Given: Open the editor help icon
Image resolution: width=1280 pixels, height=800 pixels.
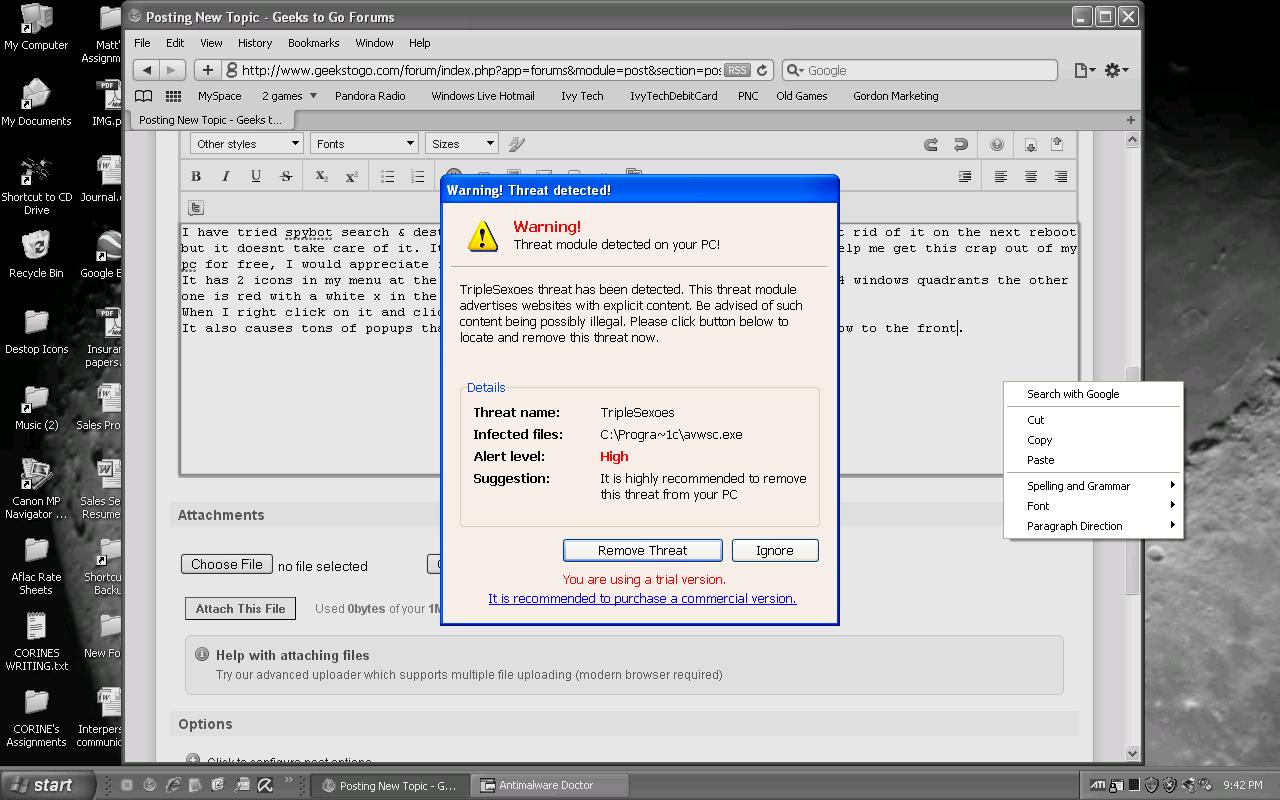Looking at the screenshot, I should [x=997, y=144].
